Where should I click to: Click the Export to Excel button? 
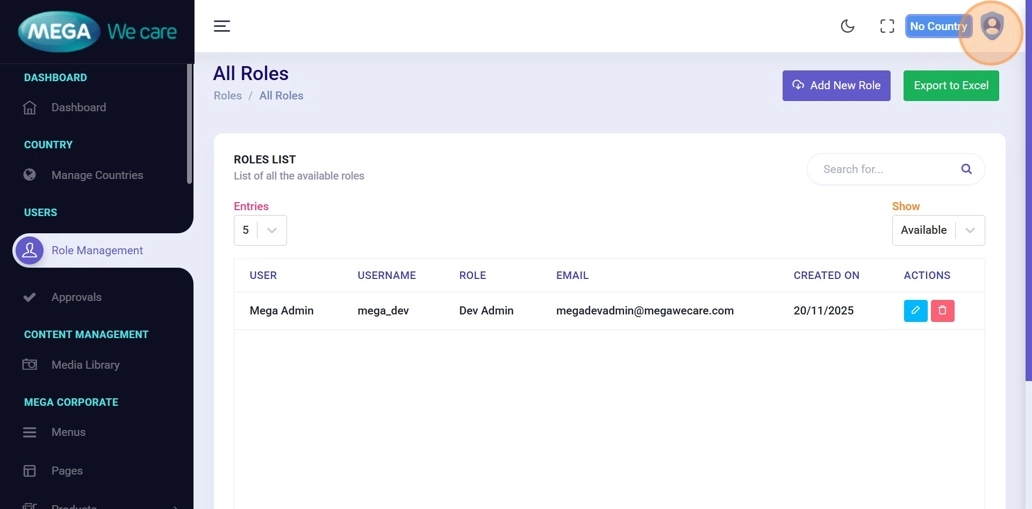(950, 86)
